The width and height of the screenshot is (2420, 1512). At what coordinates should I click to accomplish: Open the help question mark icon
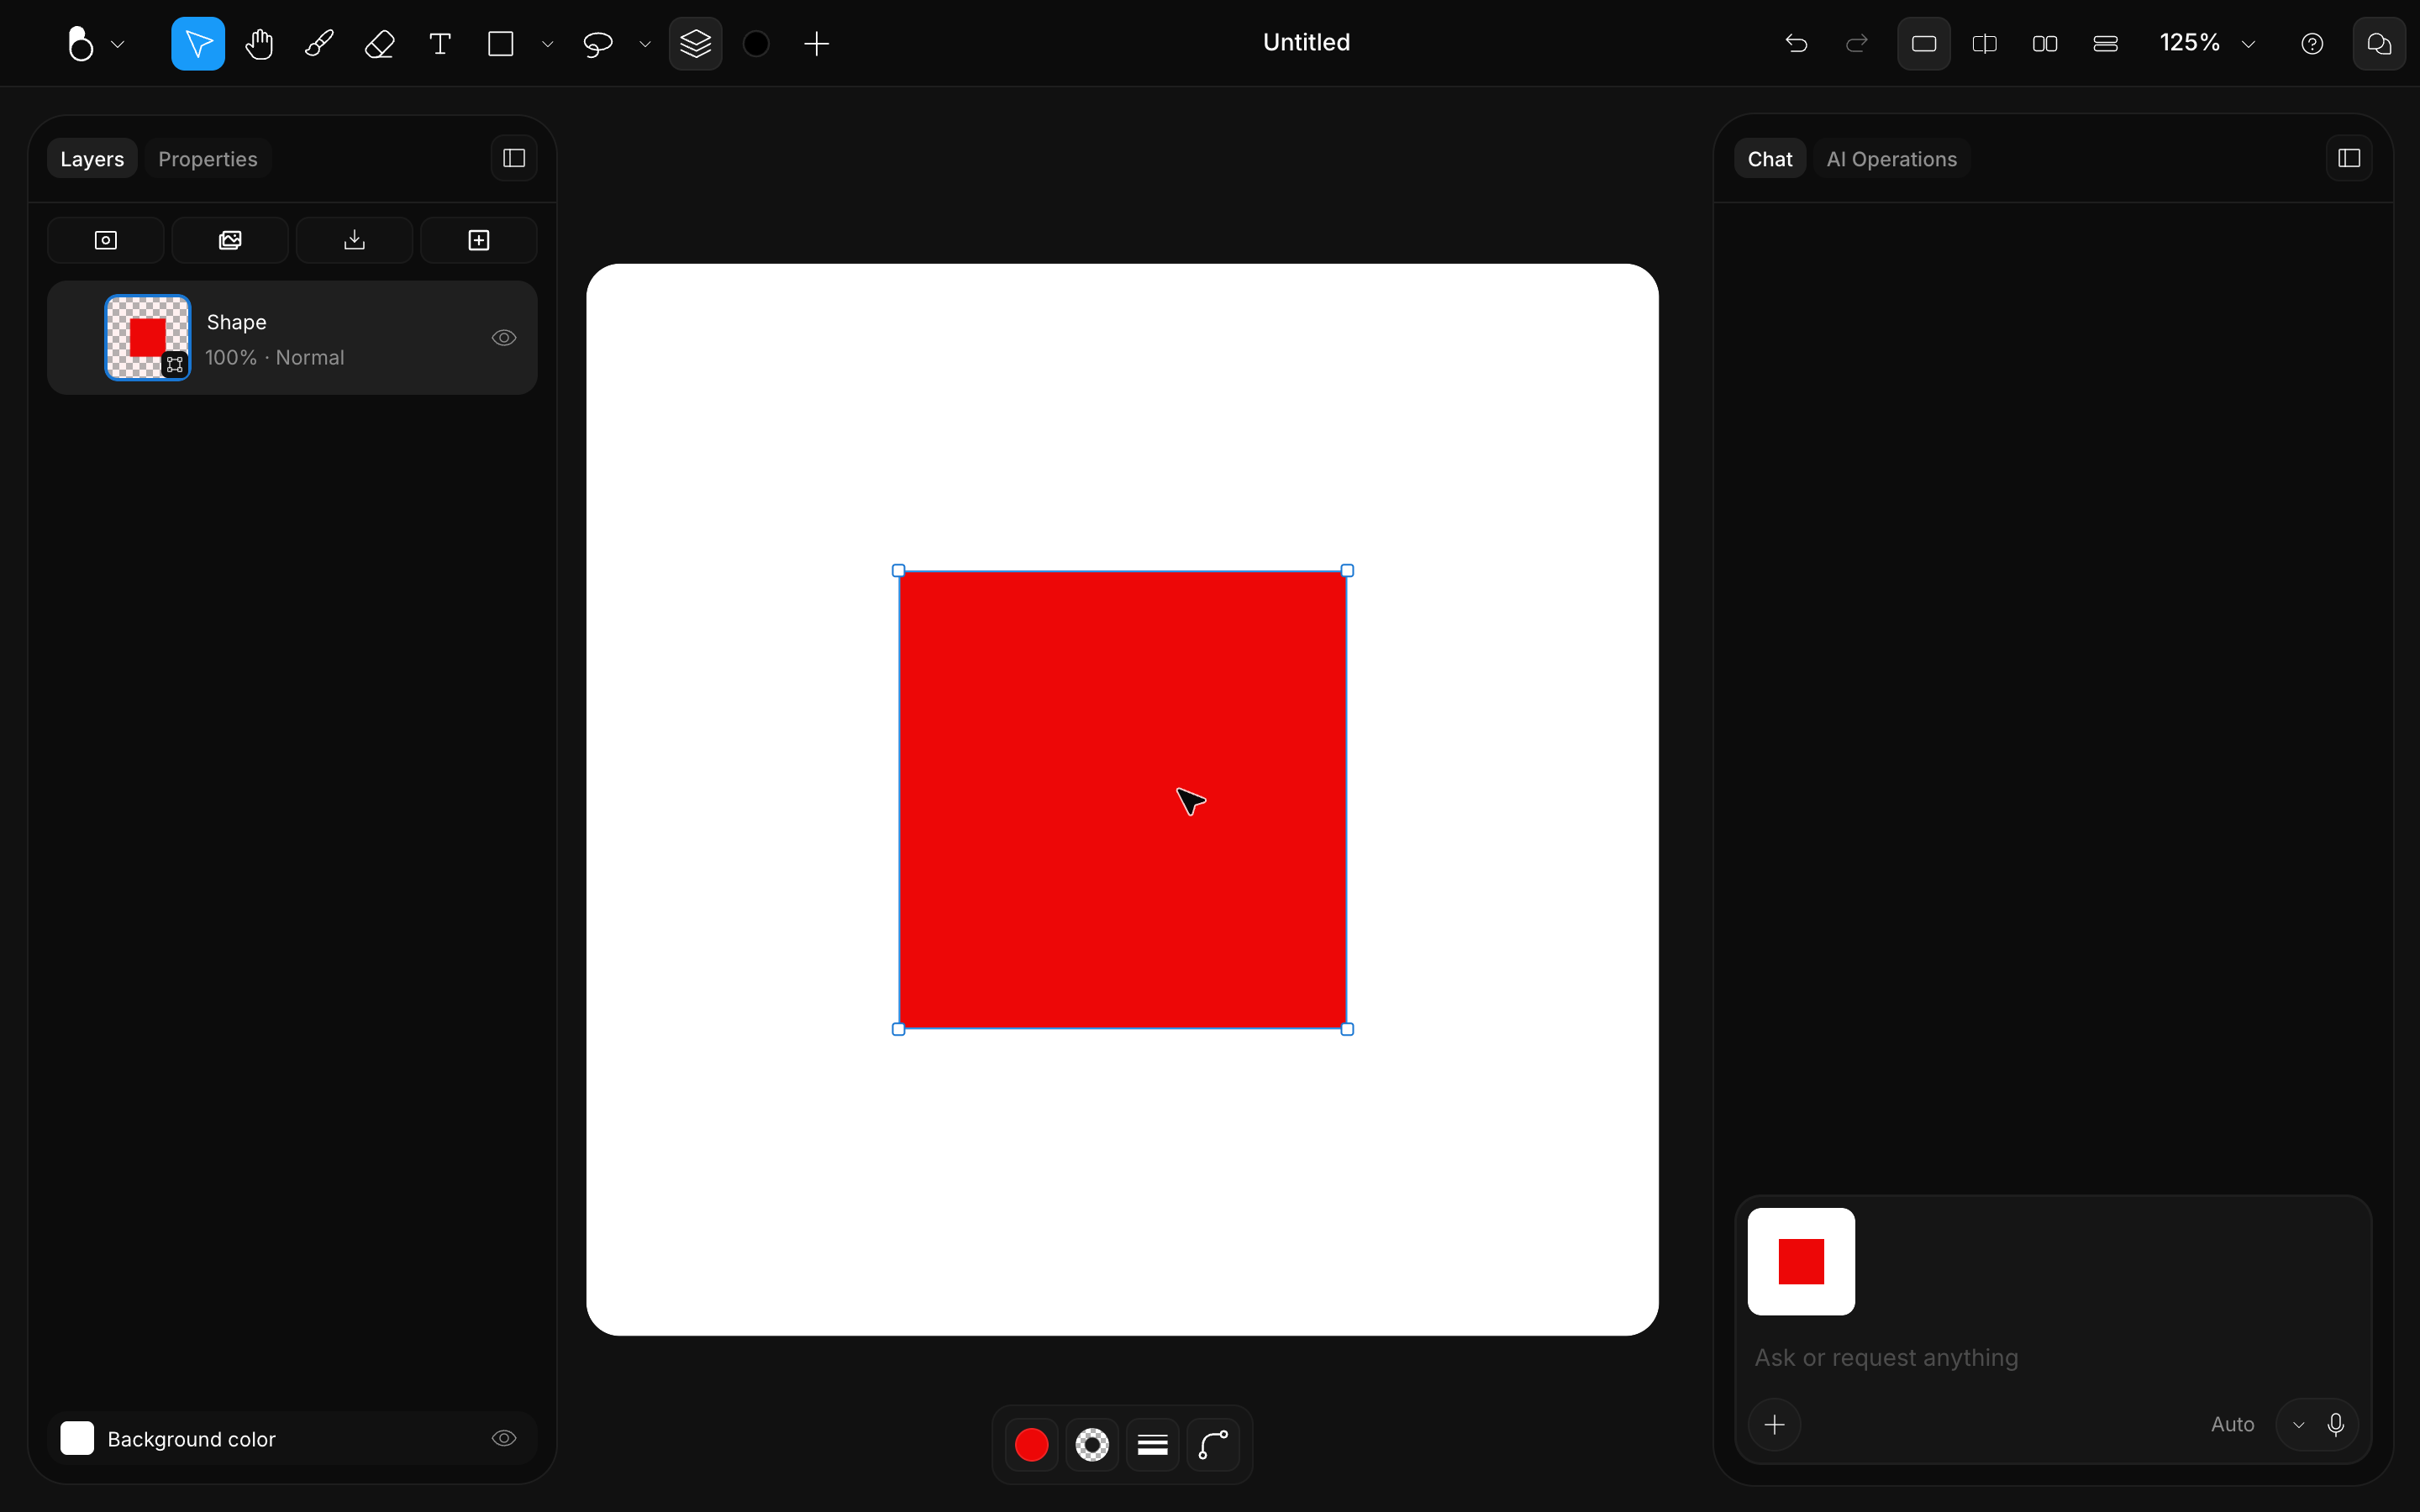[x=2312, y=44]
